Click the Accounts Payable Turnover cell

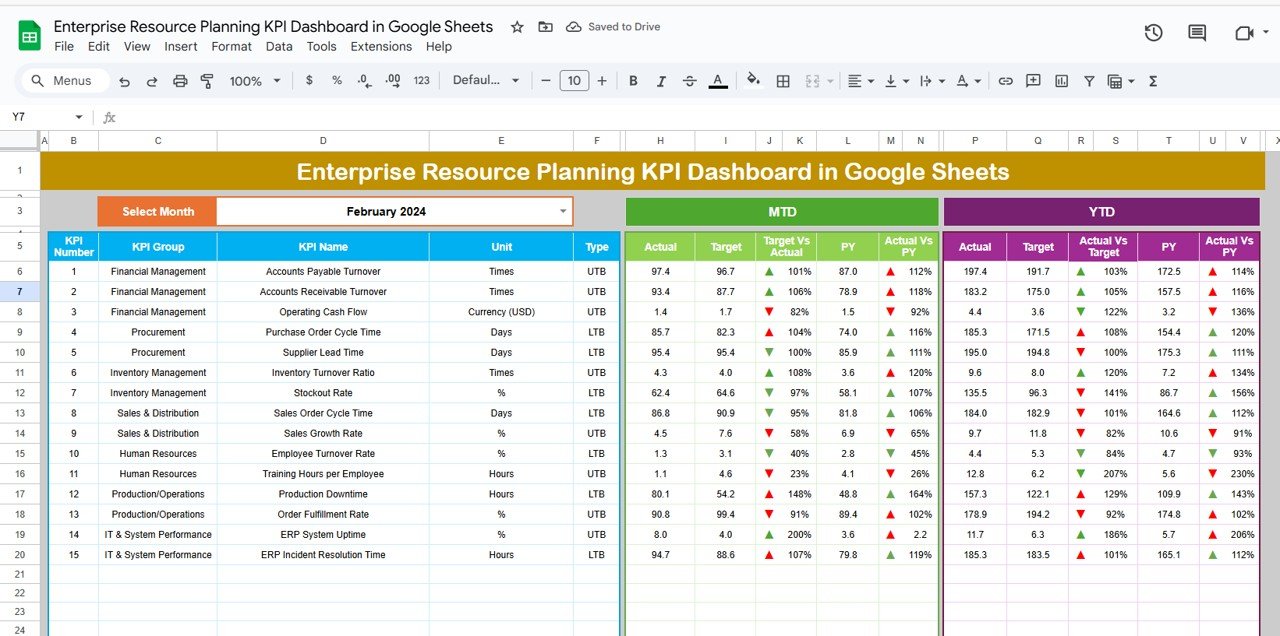pyautogui.click(x=323, y=272)
